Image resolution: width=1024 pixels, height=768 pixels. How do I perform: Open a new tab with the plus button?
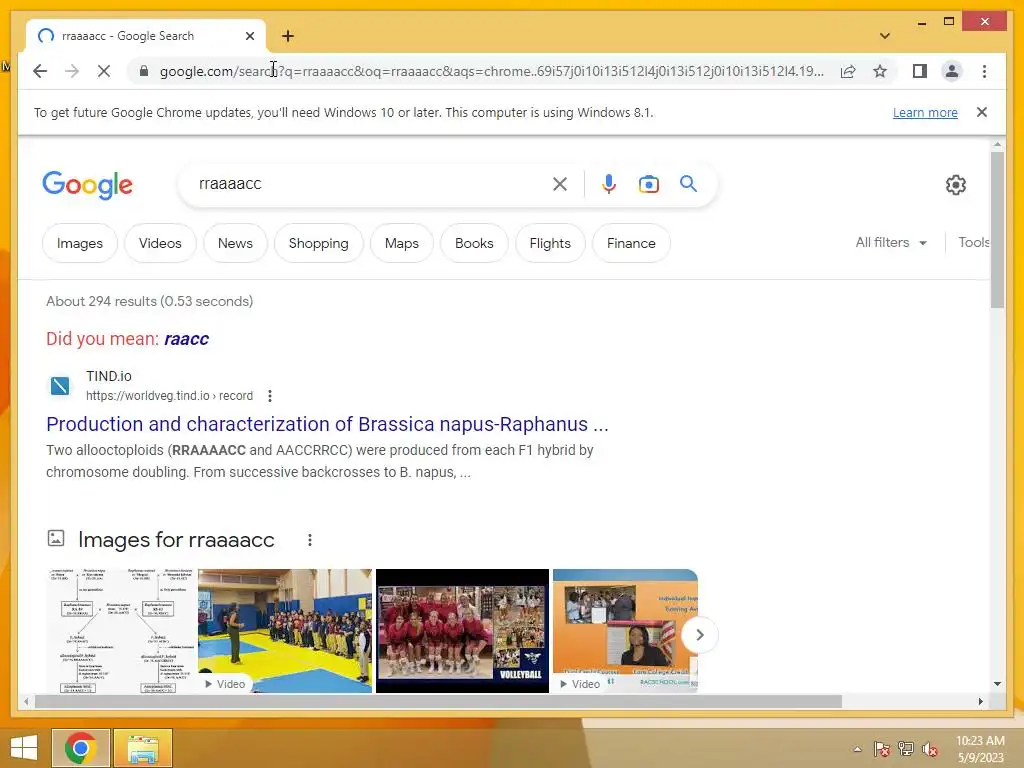click(288, 36)
